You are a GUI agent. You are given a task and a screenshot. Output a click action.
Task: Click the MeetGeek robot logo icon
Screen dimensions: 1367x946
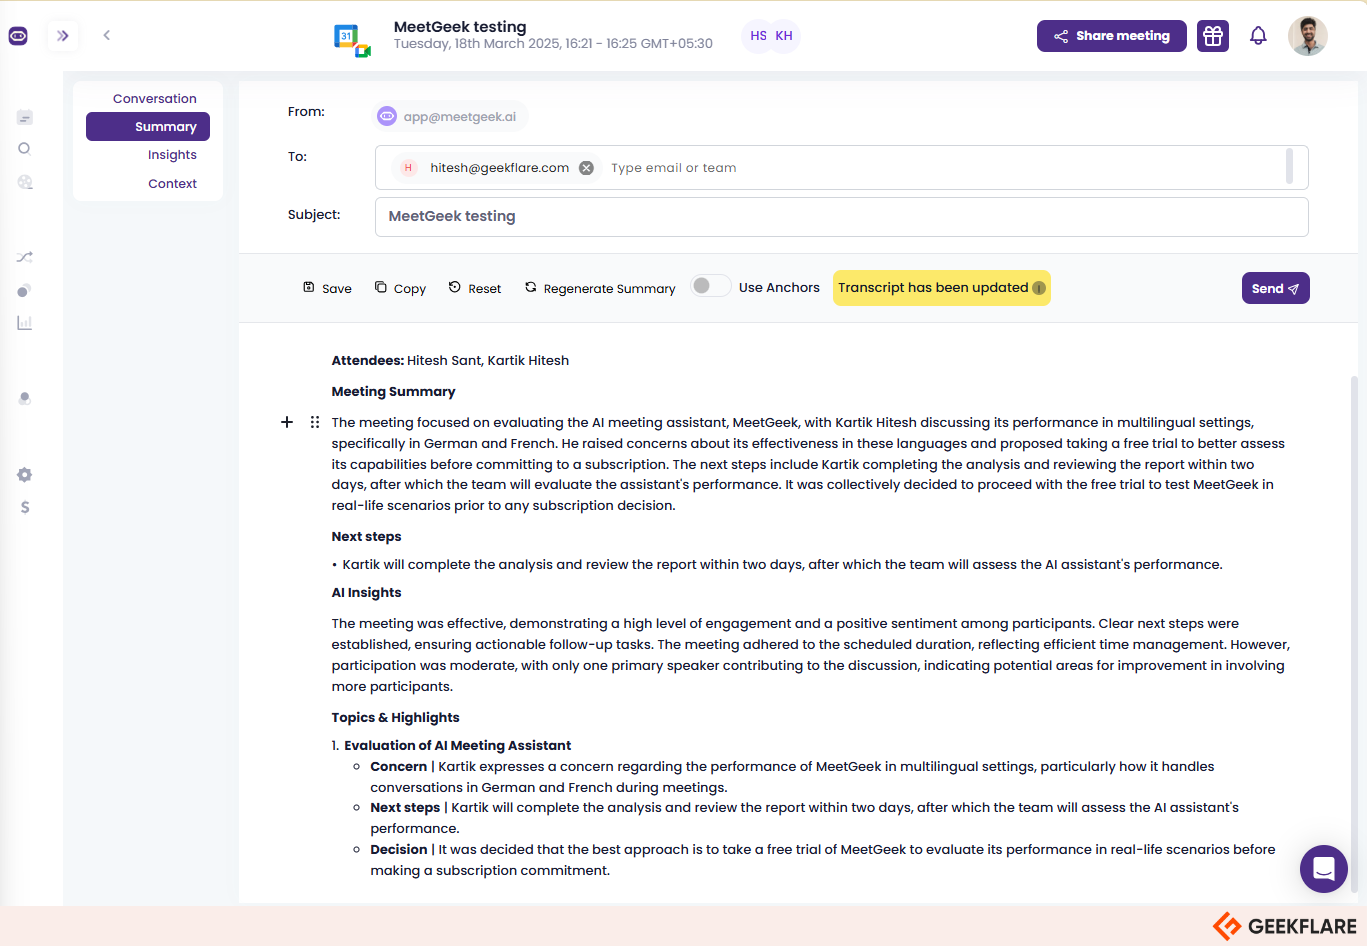click(18, 36)
